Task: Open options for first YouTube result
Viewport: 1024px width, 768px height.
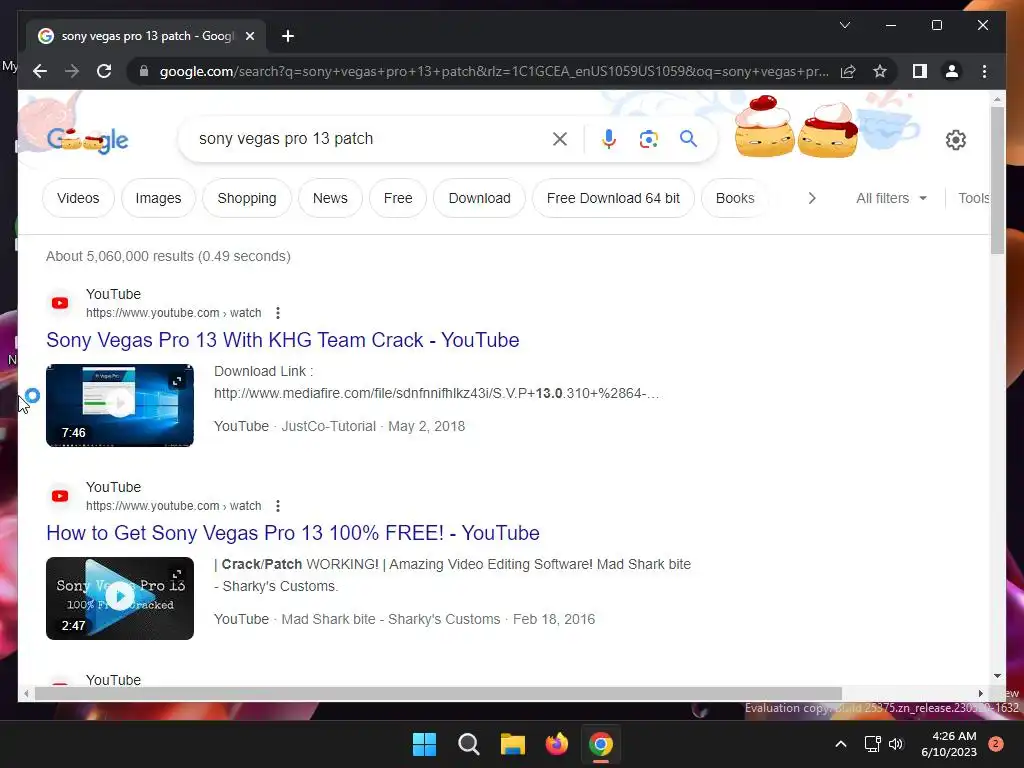Action: tap(278, 313)
